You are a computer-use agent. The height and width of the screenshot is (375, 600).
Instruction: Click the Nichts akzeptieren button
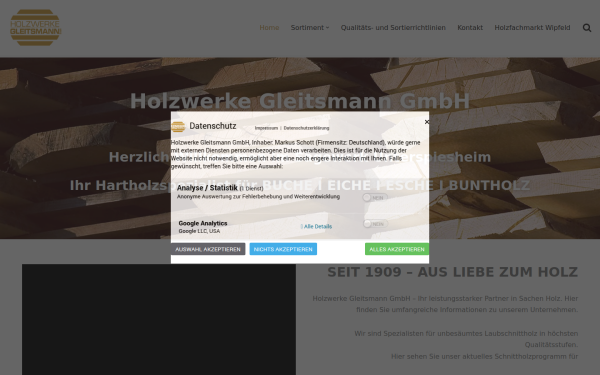[283, 249]
